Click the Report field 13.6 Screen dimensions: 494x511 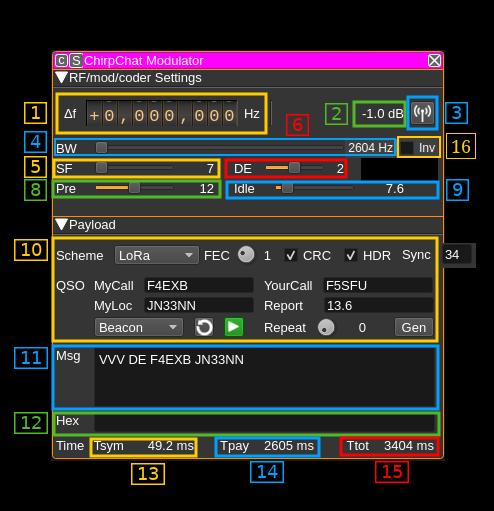tap(378, 306)
